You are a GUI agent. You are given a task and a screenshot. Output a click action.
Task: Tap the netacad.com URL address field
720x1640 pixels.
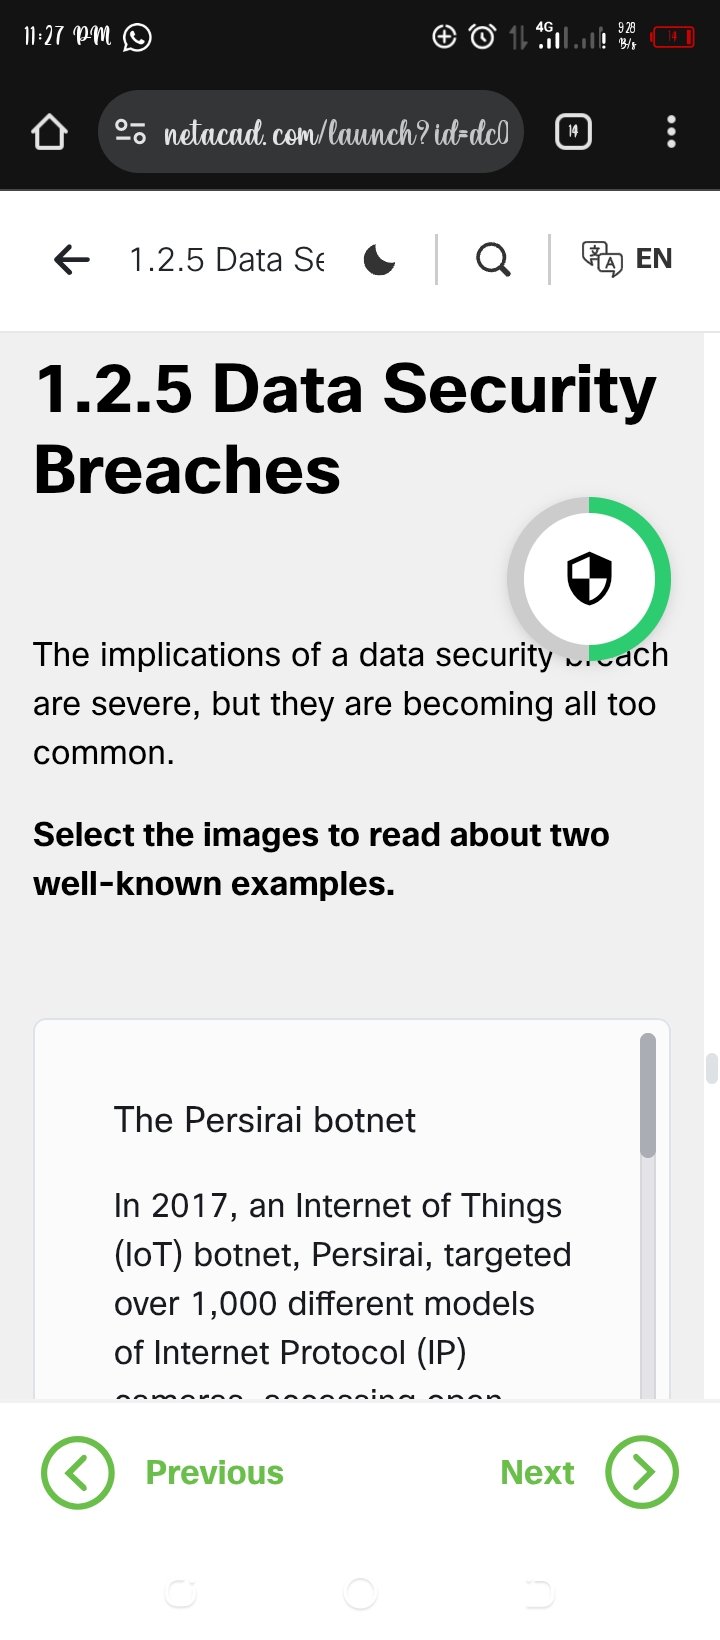coord(336,132)
